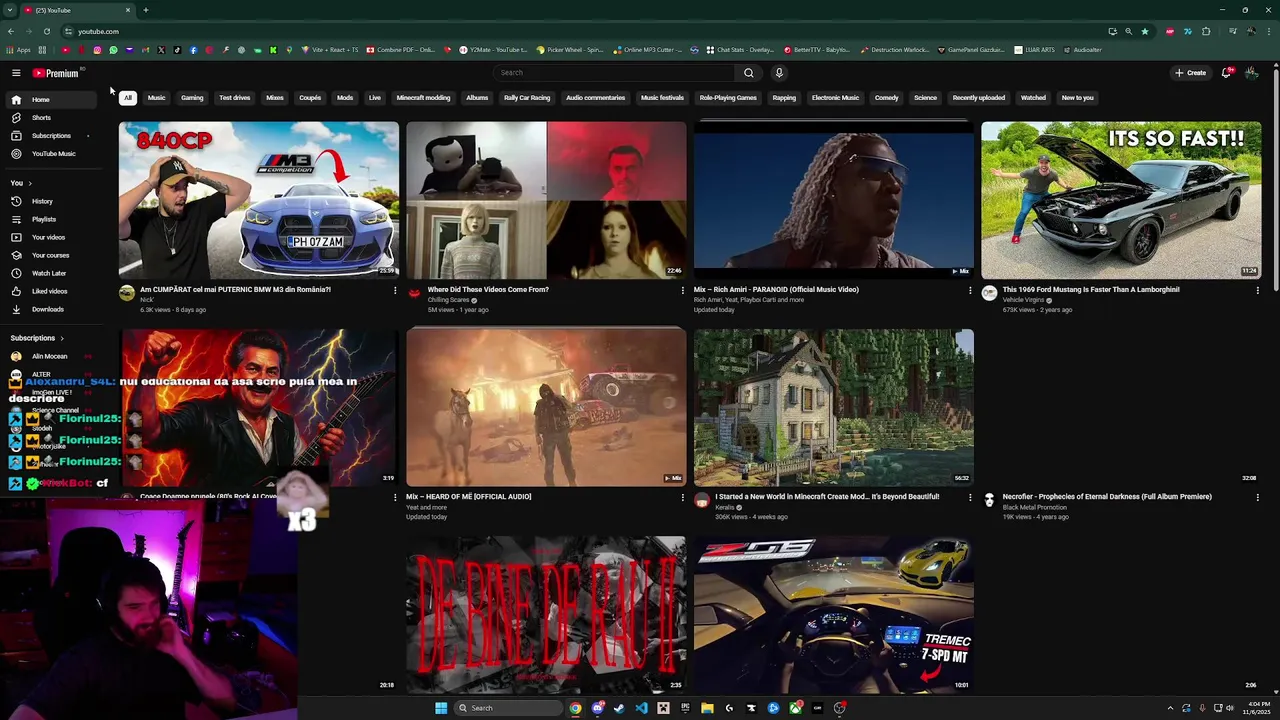Open Discord from the taskbar
The image size is (1280, 720).
coord(597,708)
